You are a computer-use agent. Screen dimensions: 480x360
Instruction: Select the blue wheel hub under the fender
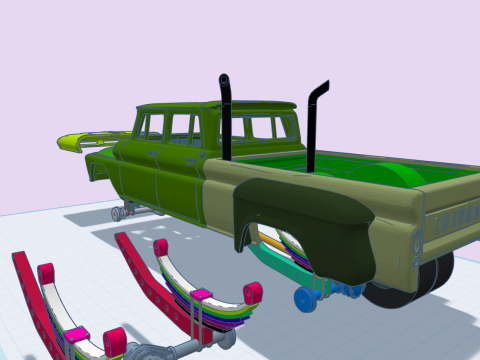pyautogui.click(x=305, y=299)
